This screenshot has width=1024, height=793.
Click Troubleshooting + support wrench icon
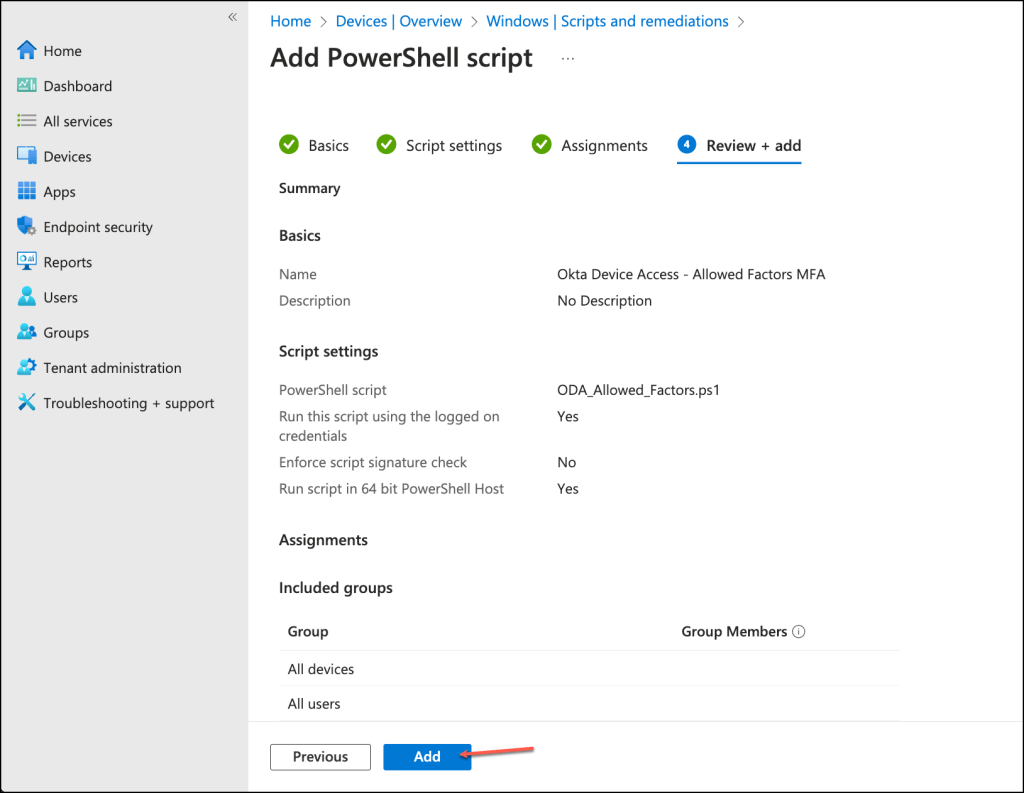[x=26, y=403]
